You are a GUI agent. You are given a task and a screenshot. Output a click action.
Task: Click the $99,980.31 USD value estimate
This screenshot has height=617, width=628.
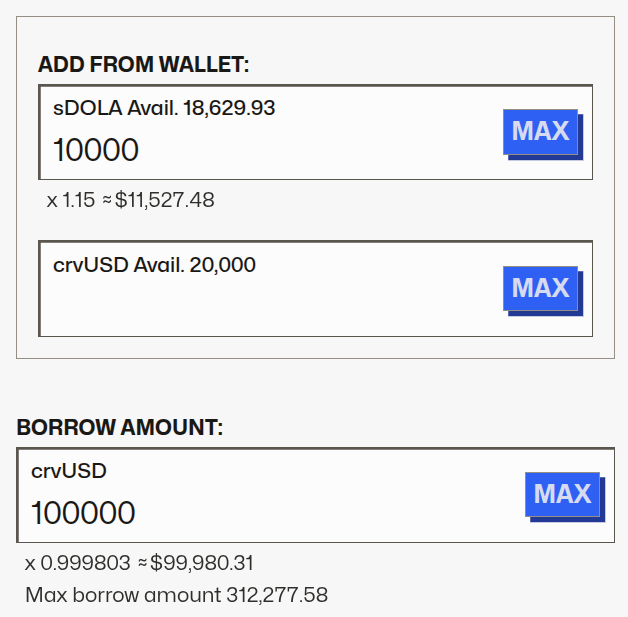coord(201,563)
